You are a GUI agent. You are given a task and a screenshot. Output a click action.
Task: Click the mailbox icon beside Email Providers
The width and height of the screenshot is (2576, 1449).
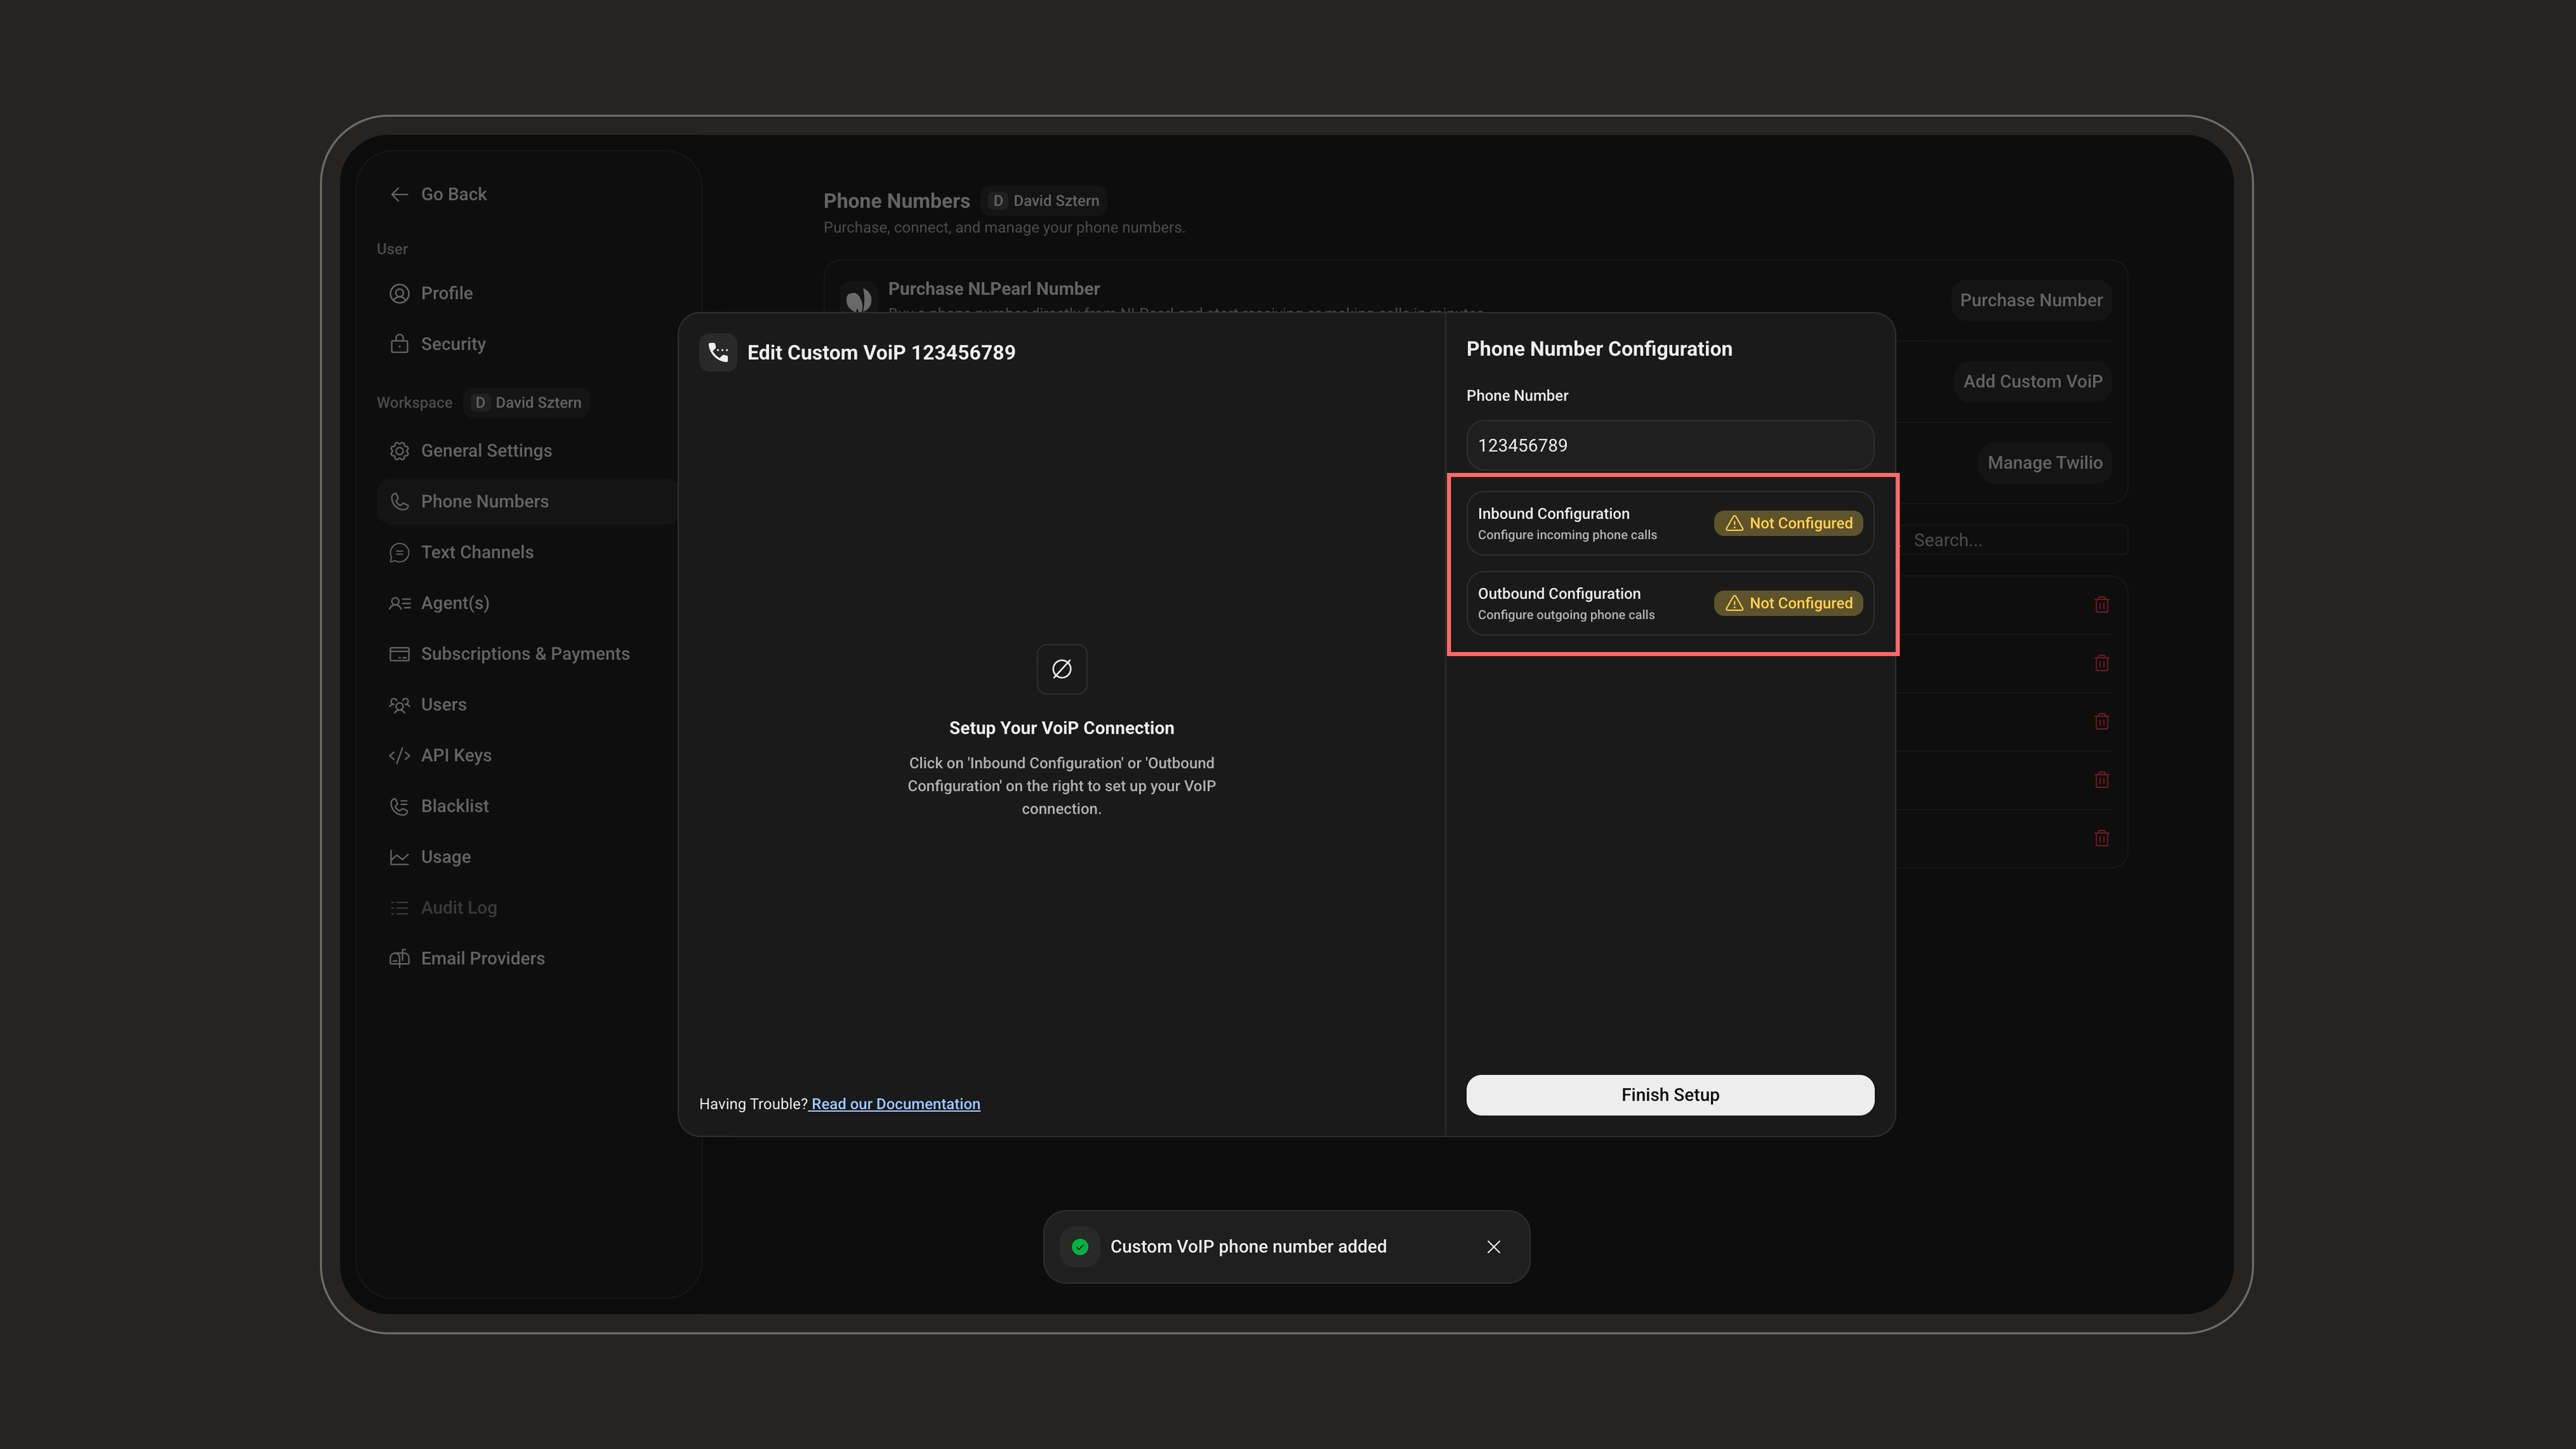pos(399,959)
